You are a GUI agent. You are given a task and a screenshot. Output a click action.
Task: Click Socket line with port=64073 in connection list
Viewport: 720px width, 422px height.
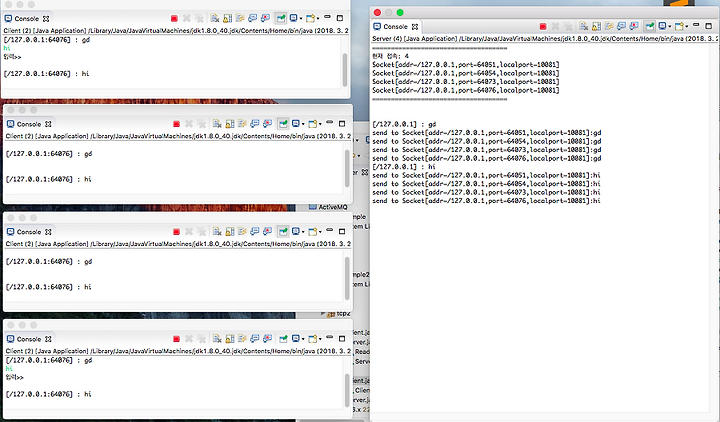coord(466,82)
